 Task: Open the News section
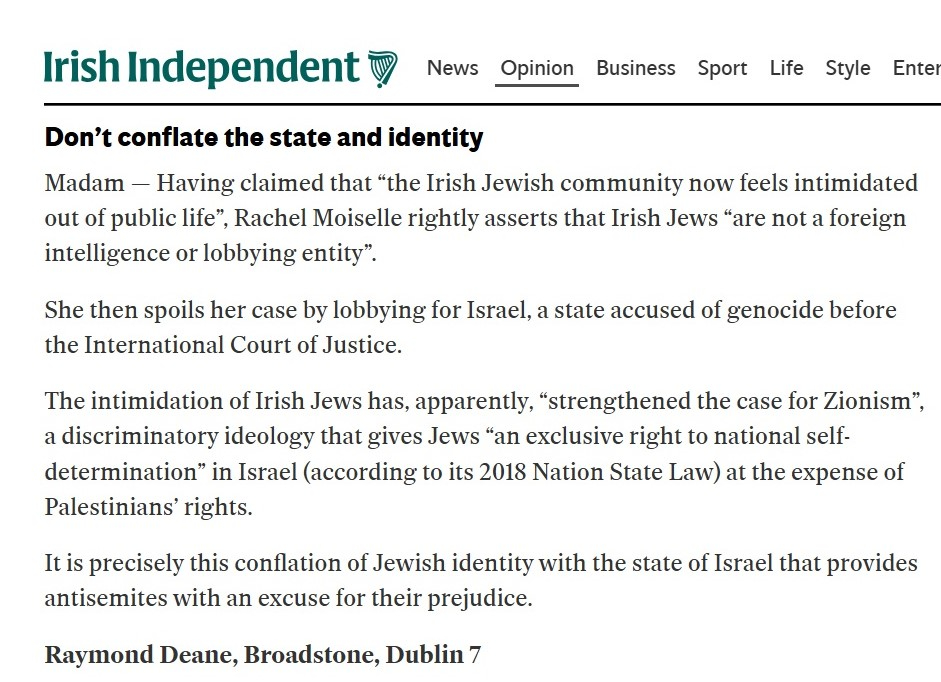click(x=452, y=68)
